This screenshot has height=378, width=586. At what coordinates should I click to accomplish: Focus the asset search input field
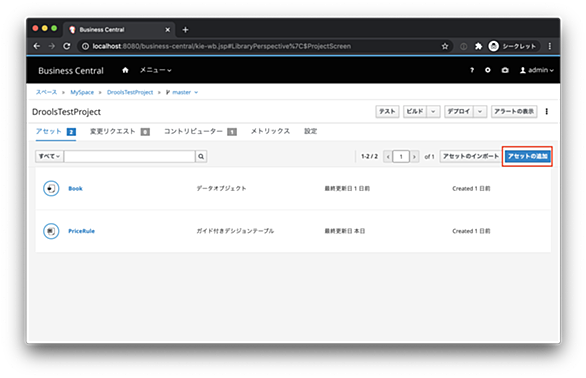pos(130,156)
